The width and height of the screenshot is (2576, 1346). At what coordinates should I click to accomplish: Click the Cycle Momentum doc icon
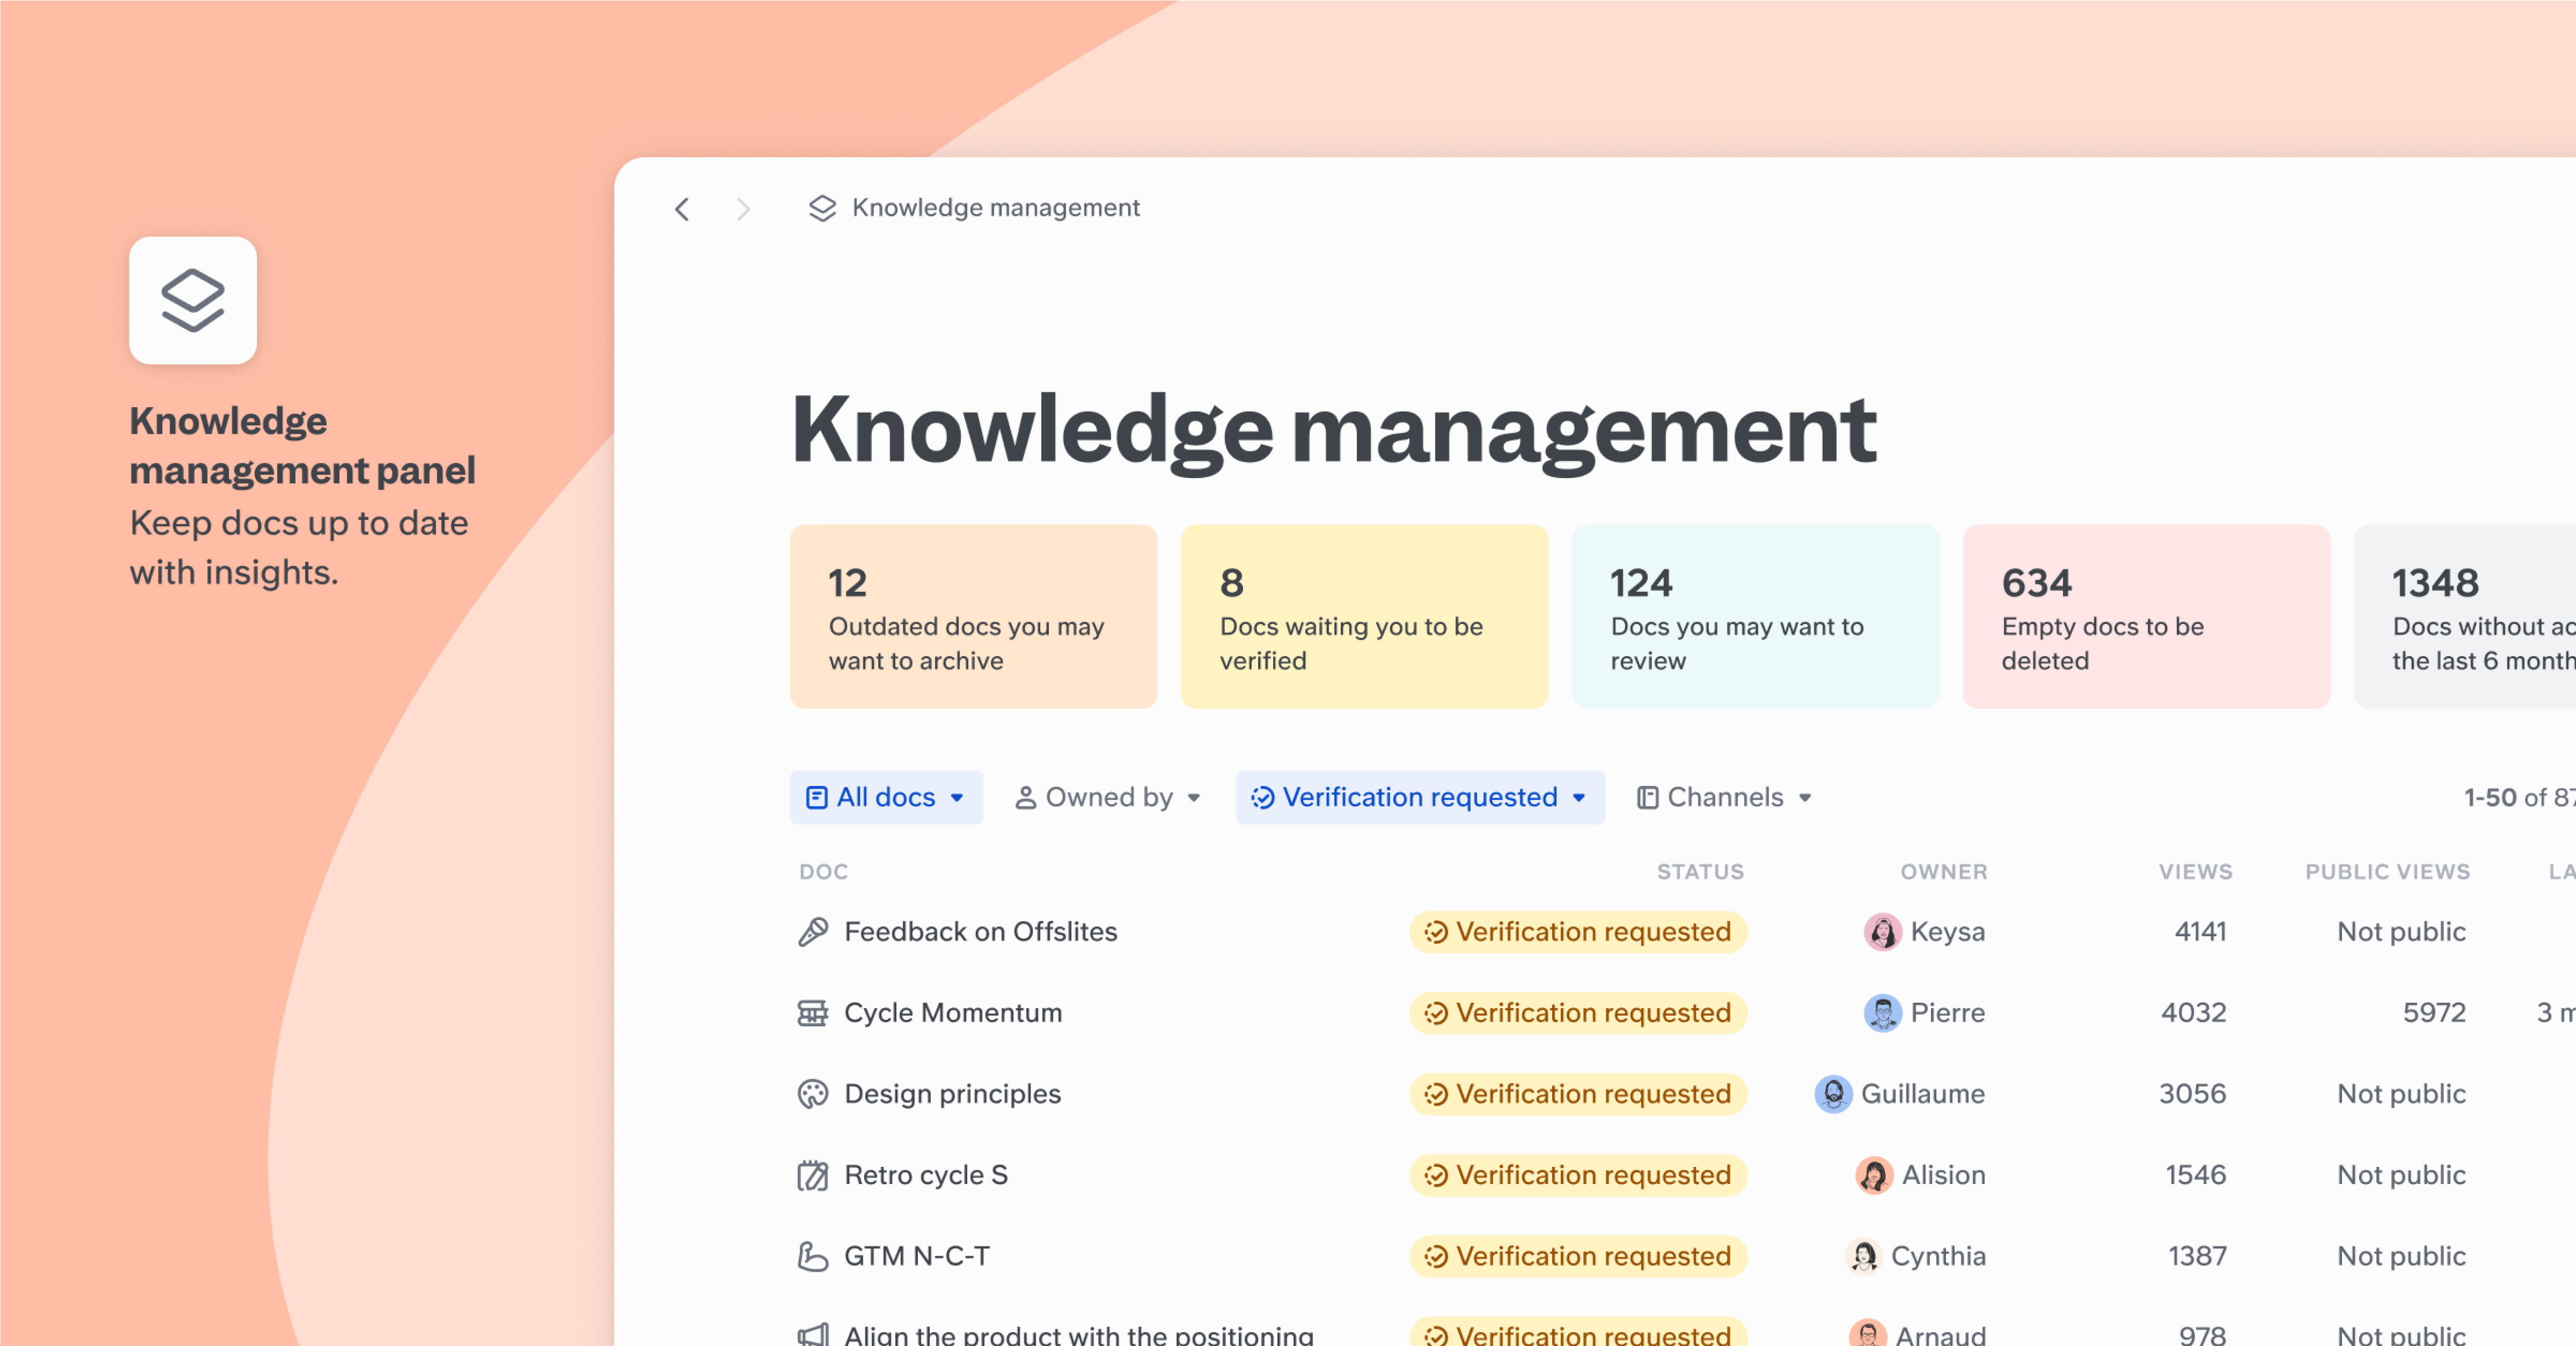click(813, 1013)
